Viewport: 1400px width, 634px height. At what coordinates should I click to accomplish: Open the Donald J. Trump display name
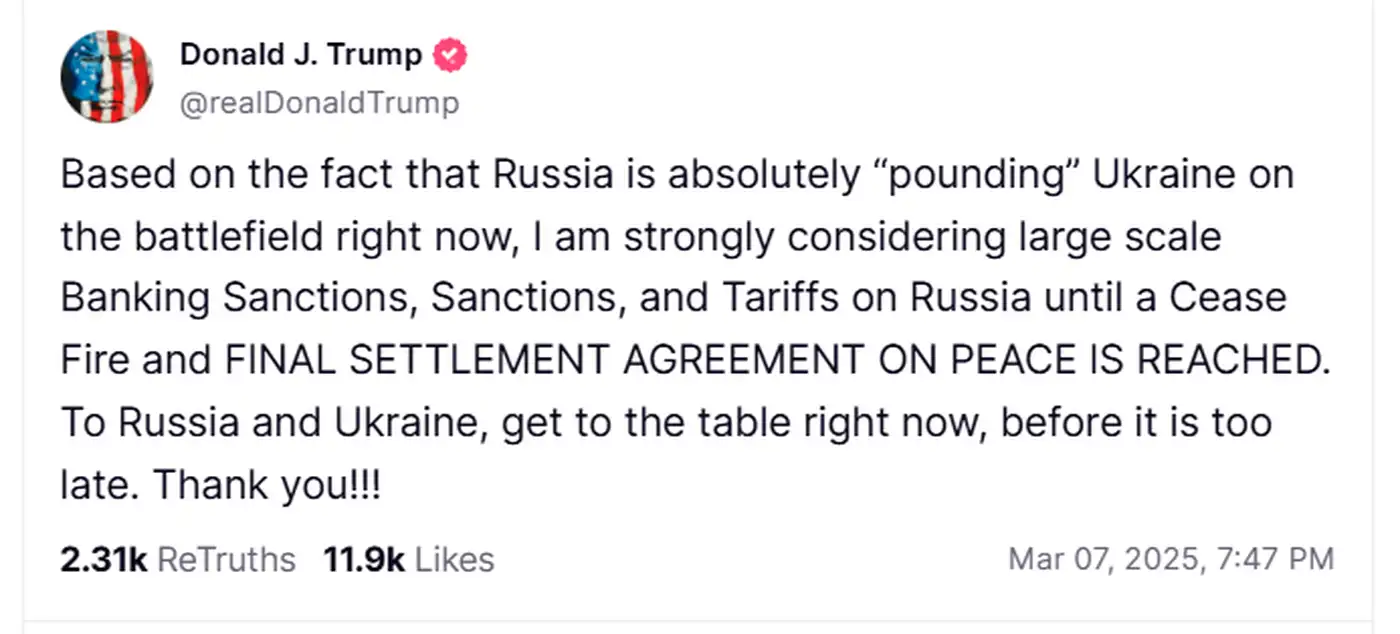[x=300, y=55]
